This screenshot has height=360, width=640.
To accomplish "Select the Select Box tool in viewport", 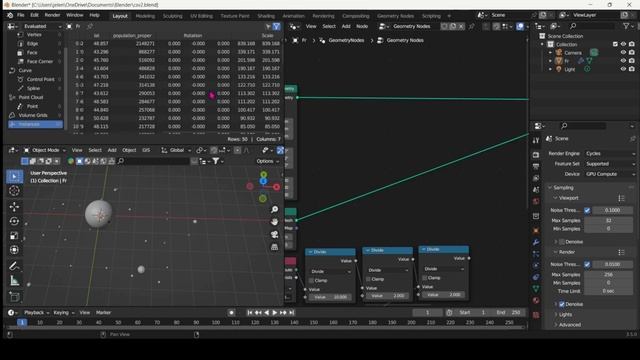I will 14,176.
